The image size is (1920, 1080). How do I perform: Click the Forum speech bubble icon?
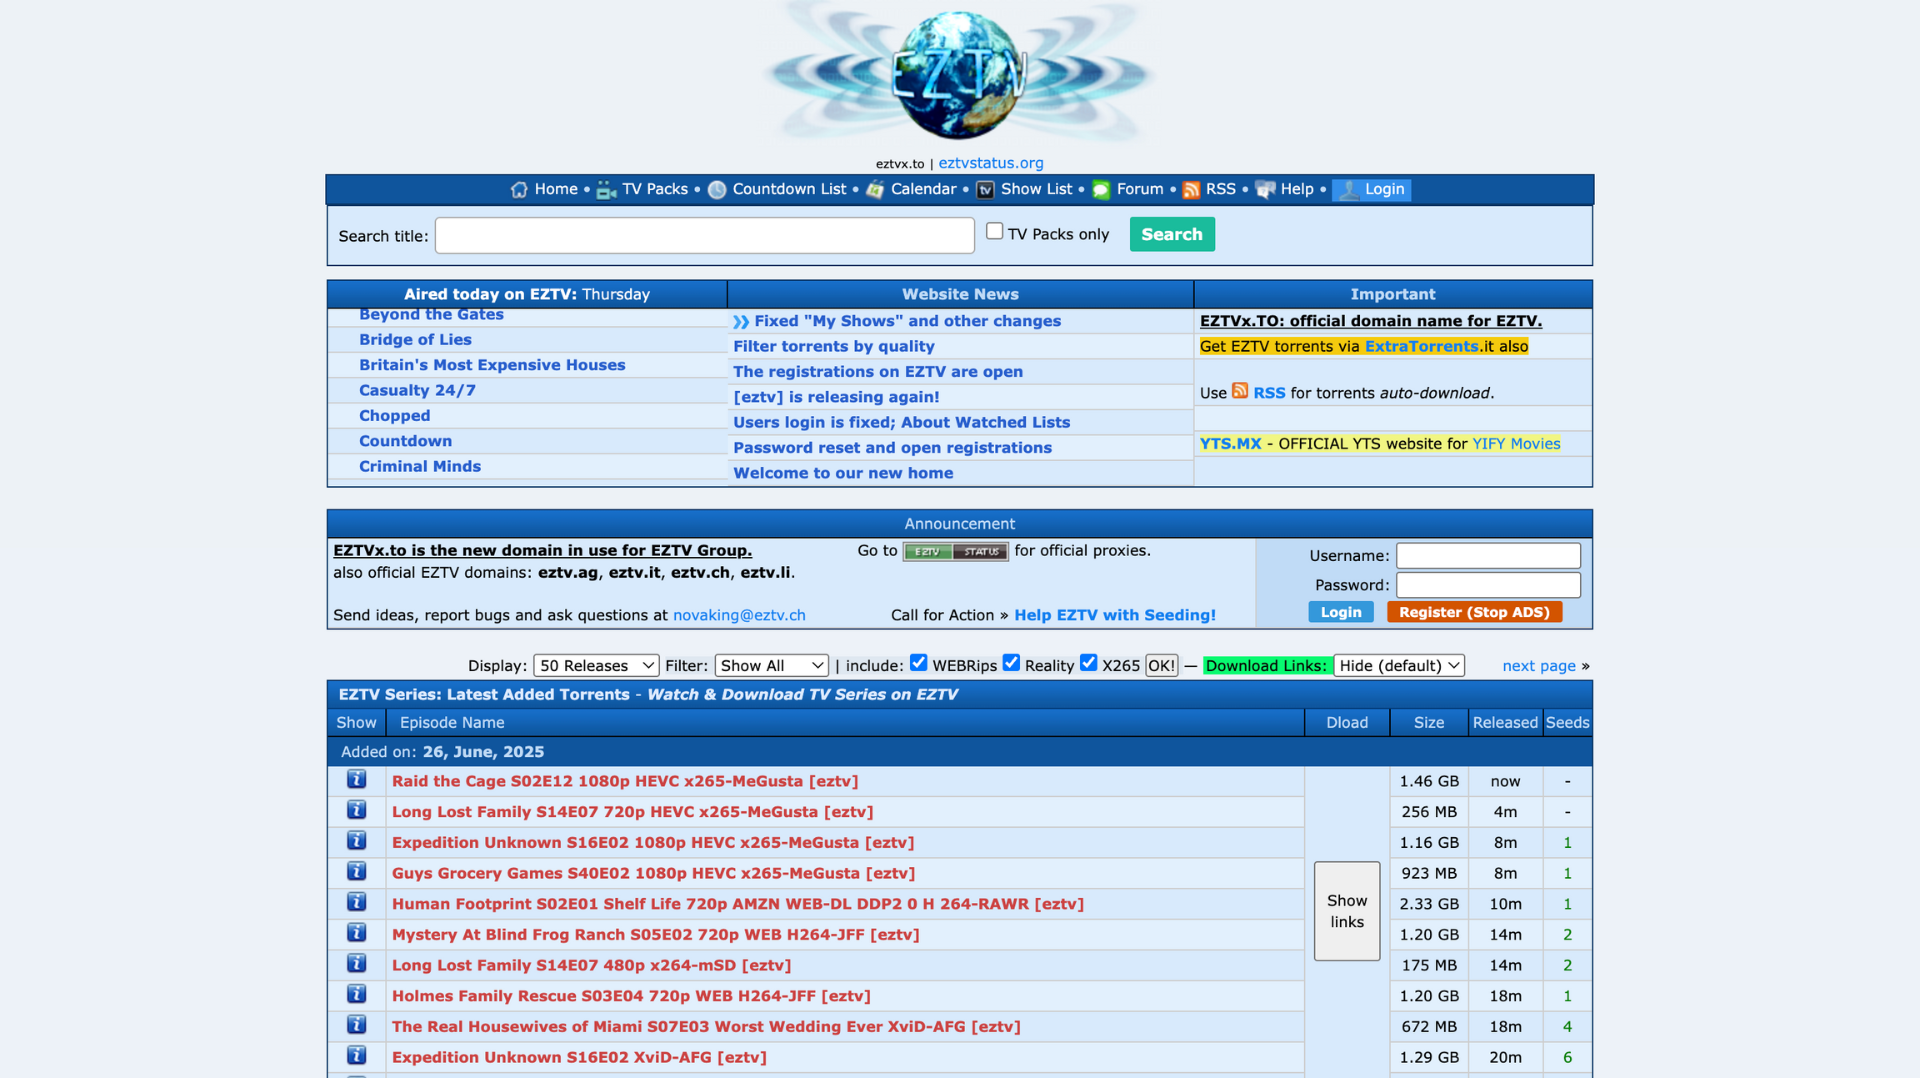(1101, 190)
